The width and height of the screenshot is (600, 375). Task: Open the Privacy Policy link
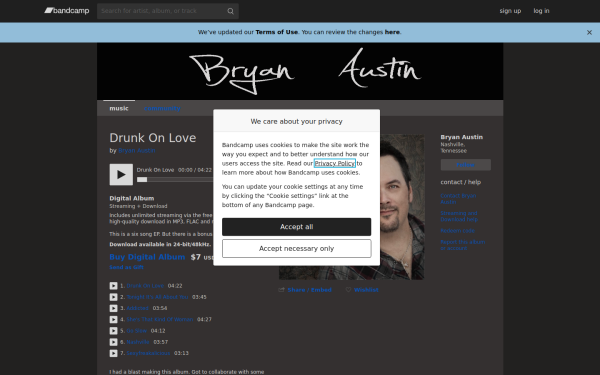(335, 163)
